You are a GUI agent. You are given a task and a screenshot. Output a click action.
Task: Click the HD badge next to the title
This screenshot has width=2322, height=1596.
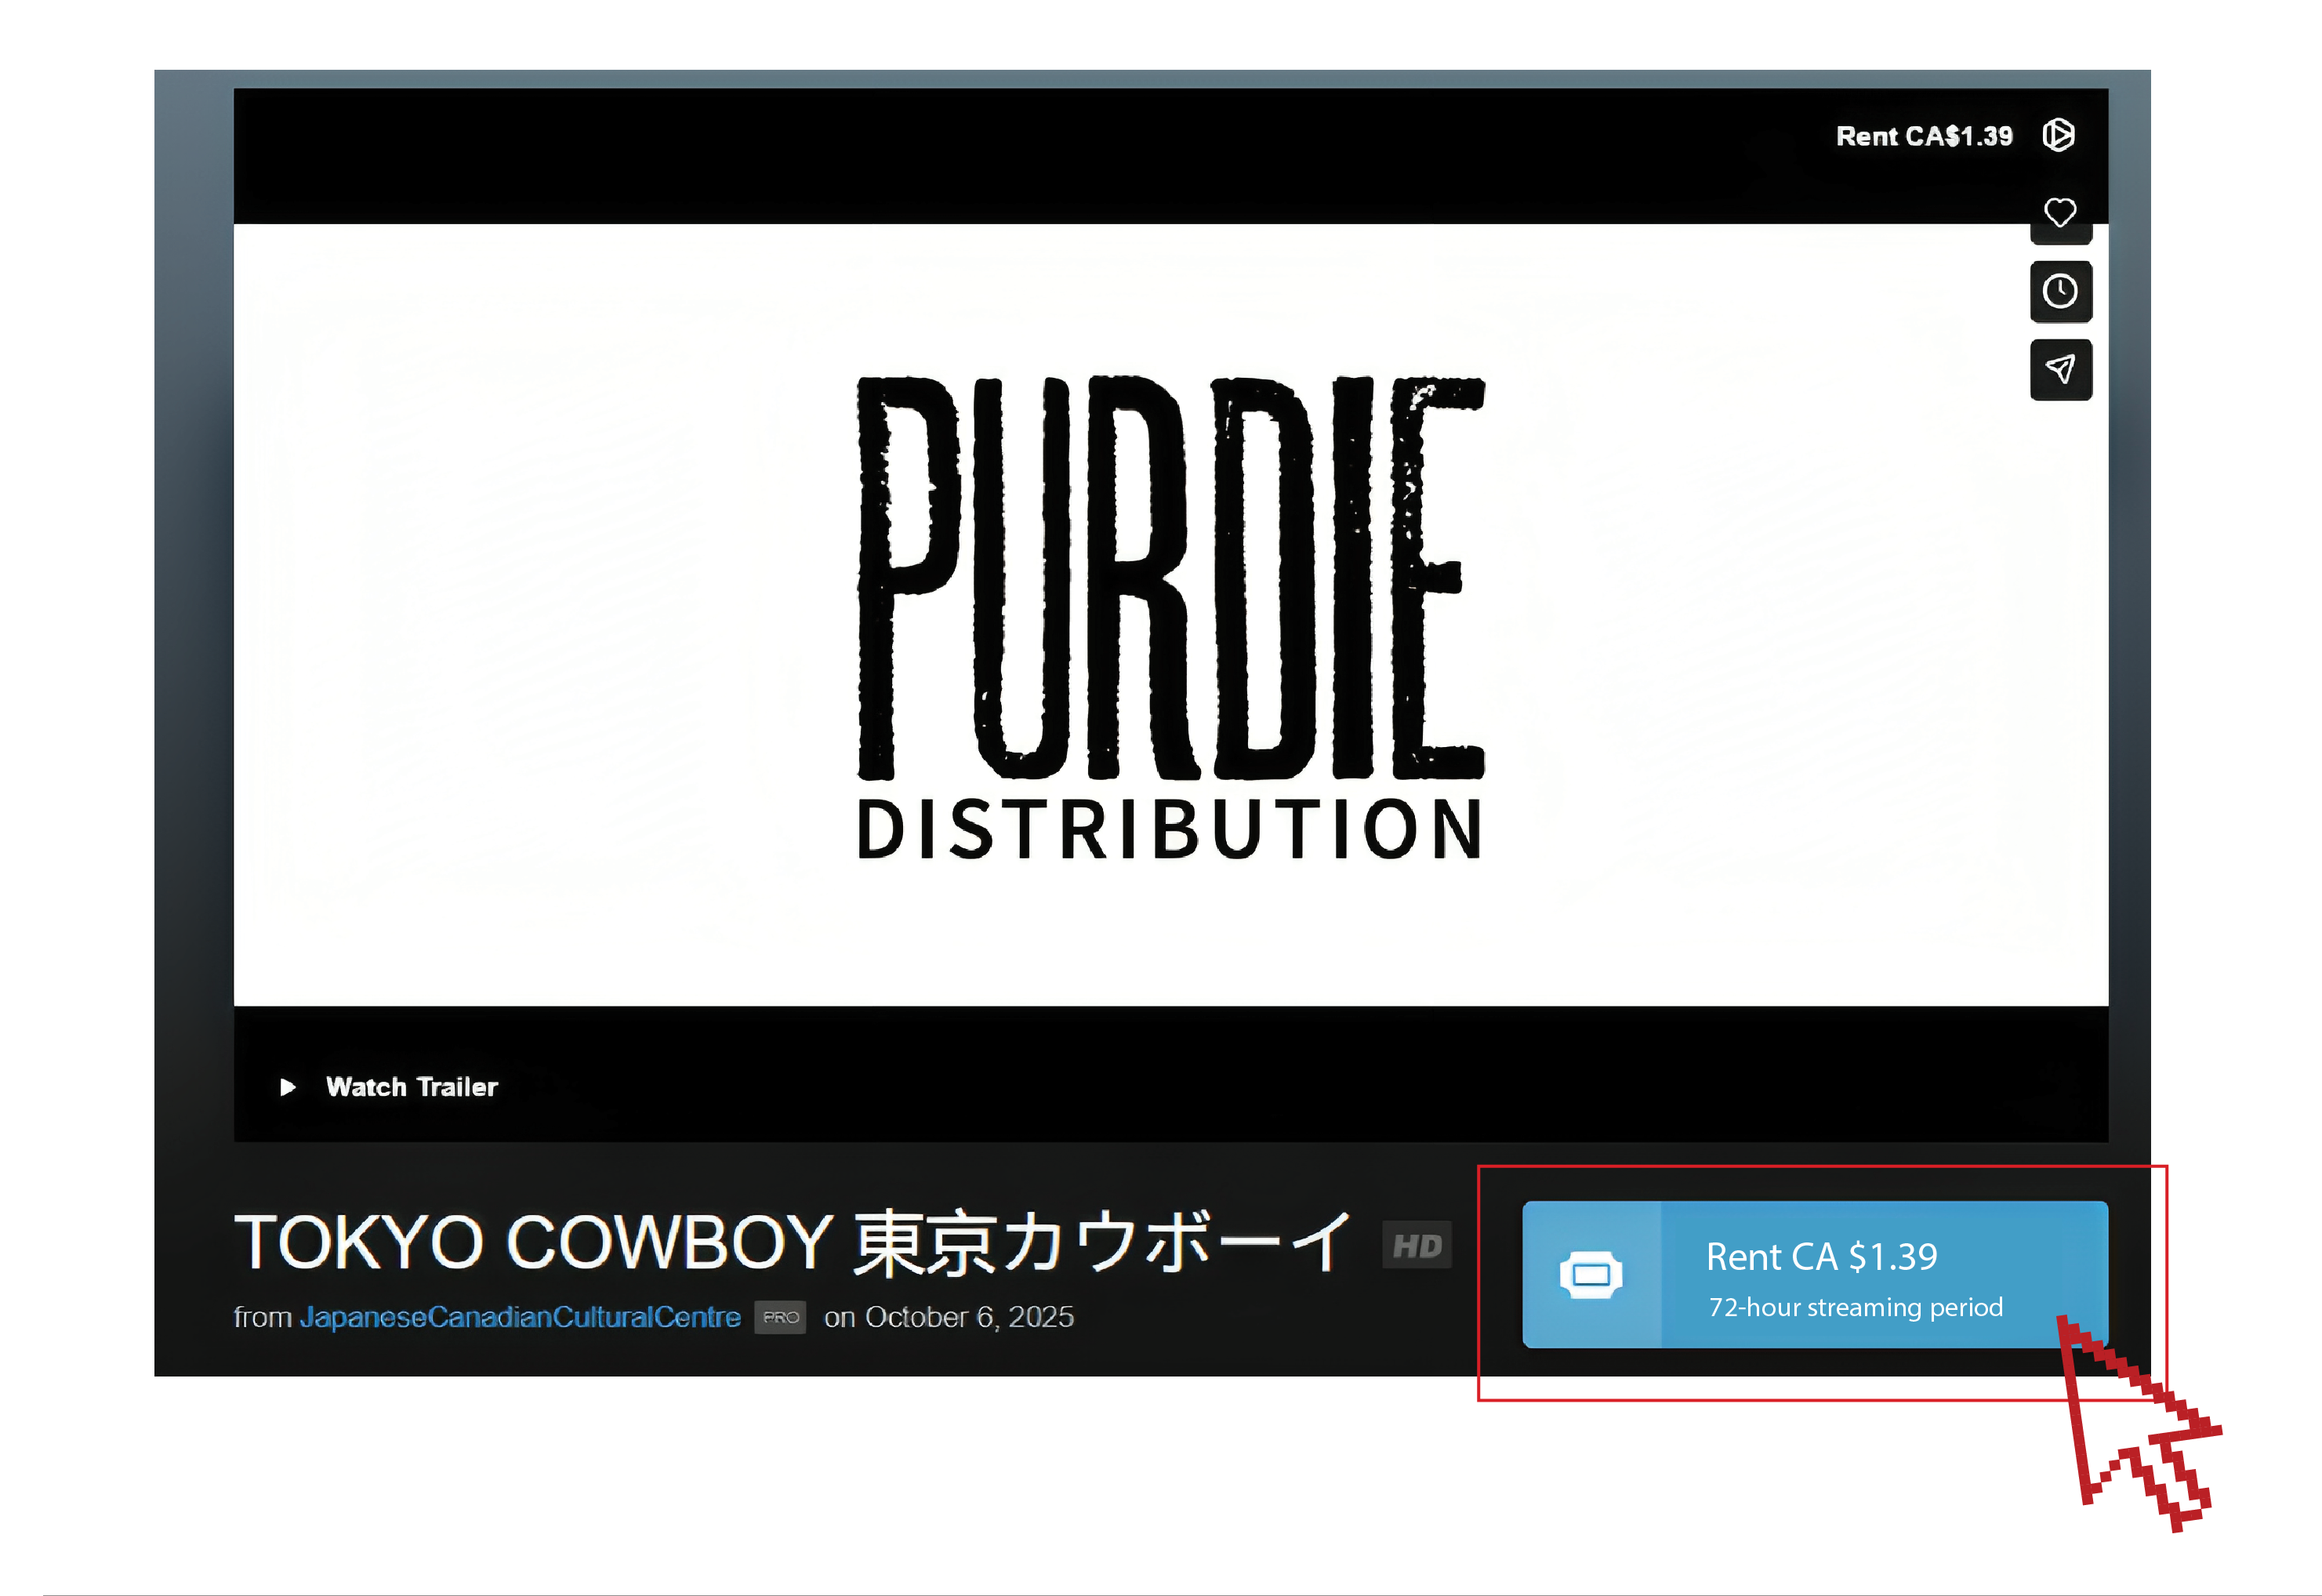point(1420,1244)
